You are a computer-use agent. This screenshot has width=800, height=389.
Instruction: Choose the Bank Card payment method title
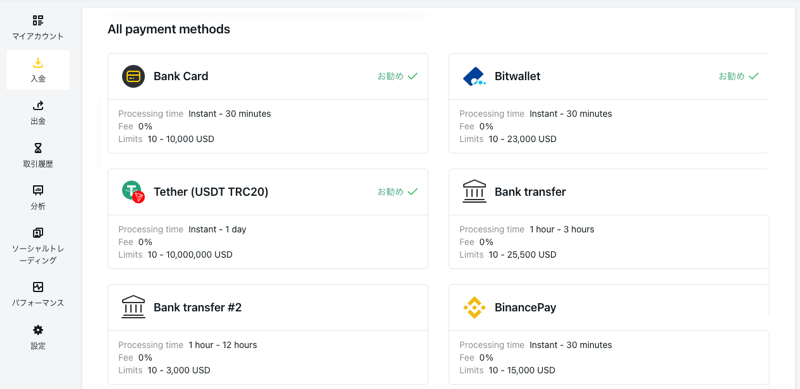181,77
